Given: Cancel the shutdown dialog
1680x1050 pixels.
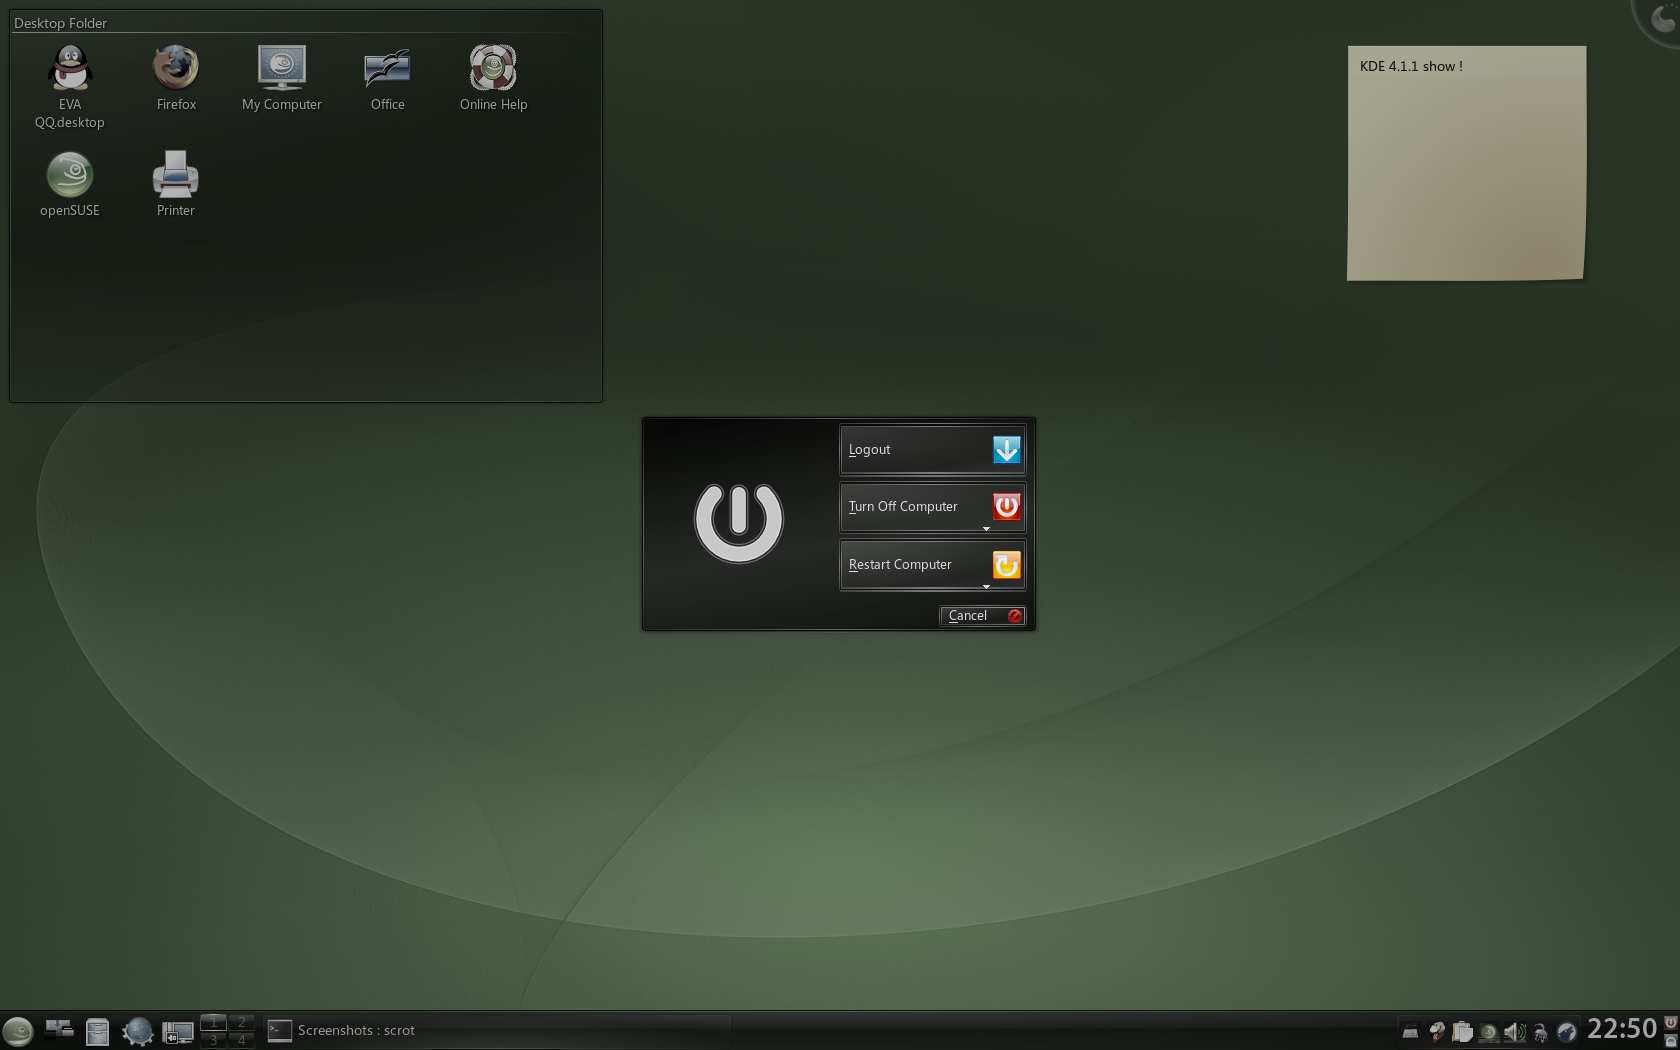Looking at the screenshot, I should coord(982,616).
